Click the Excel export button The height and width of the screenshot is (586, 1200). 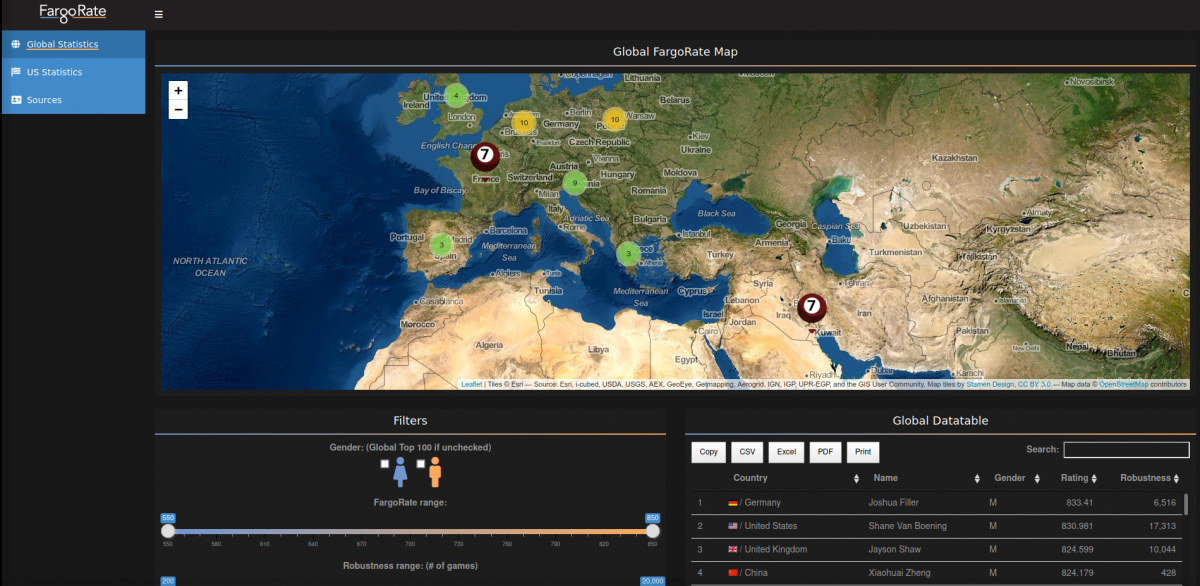coord(786,452)
